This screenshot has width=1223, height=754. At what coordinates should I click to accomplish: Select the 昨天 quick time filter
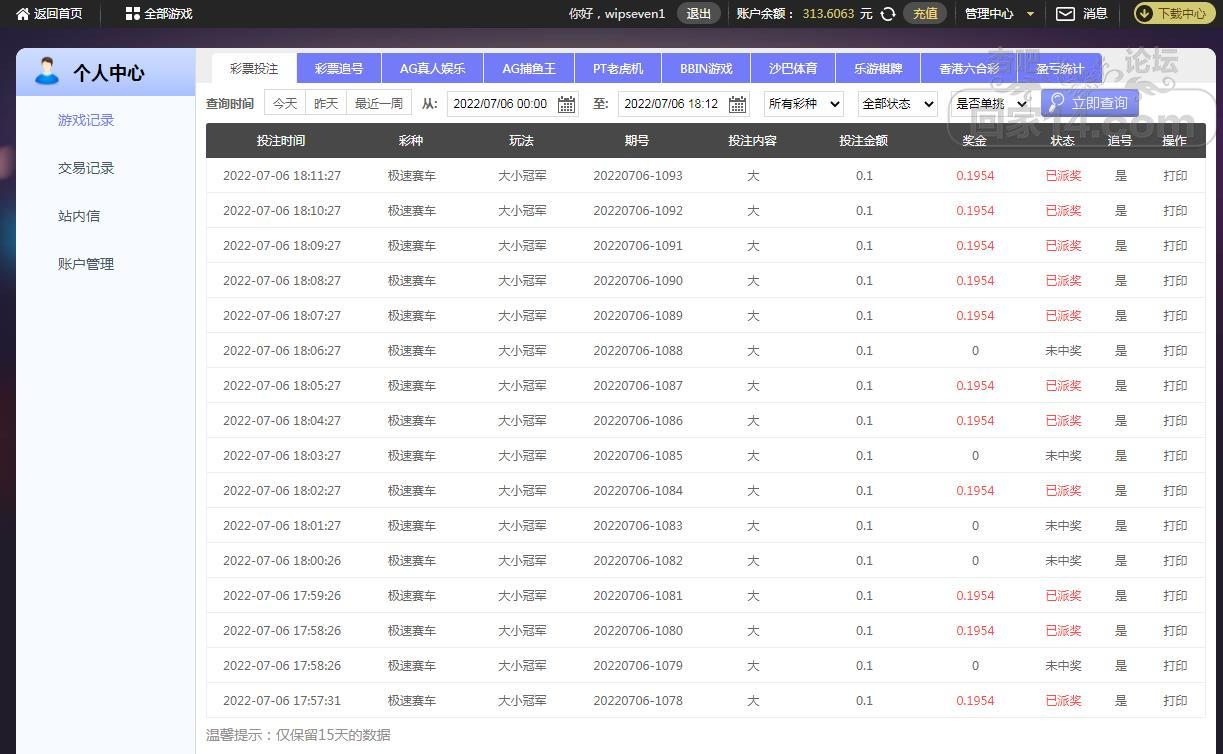click(x=326, y=104)
